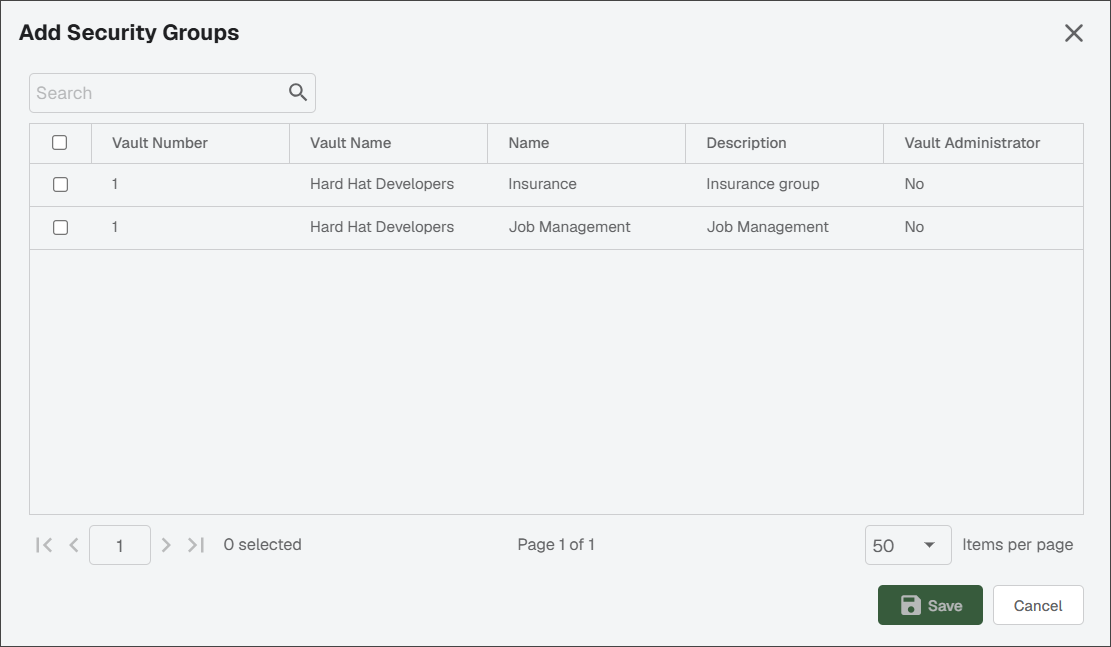Check the Insurance group row checkbox
Image resolution: width=1111 pixels, height=647 pixels.
click(x=60, y=184)
